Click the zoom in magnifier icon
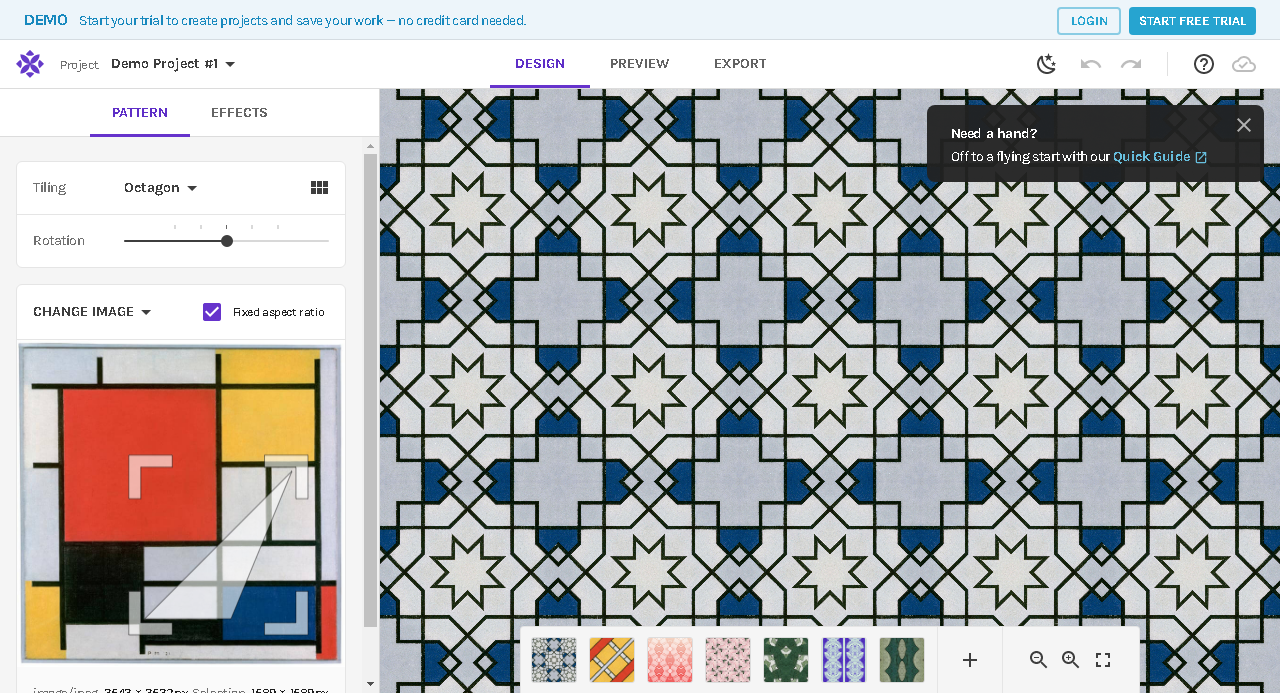Viewport: 1280px width, 693px height. [x=1071, y=660]
